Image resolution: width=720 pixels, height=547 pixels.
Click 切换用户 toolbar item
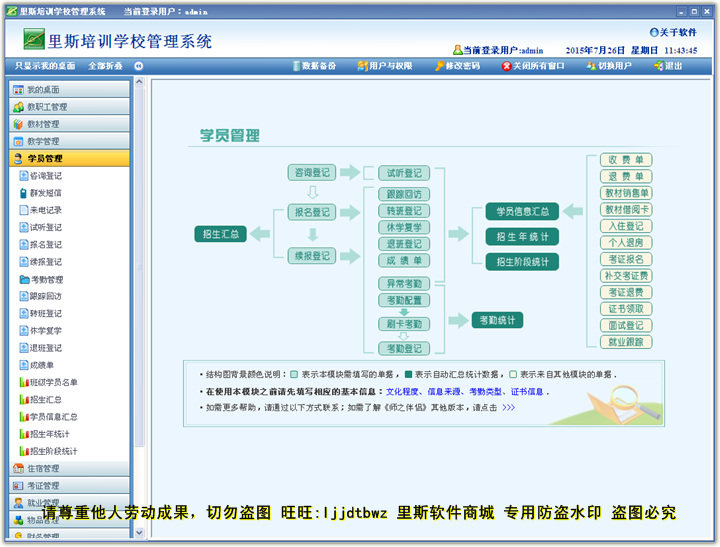tap(609, 66)
